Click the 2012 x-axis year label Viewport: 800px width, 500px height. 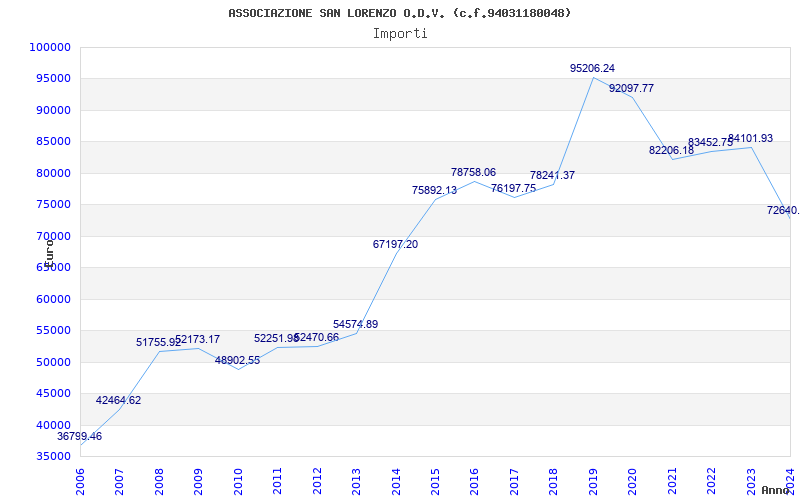click(317, 480)
